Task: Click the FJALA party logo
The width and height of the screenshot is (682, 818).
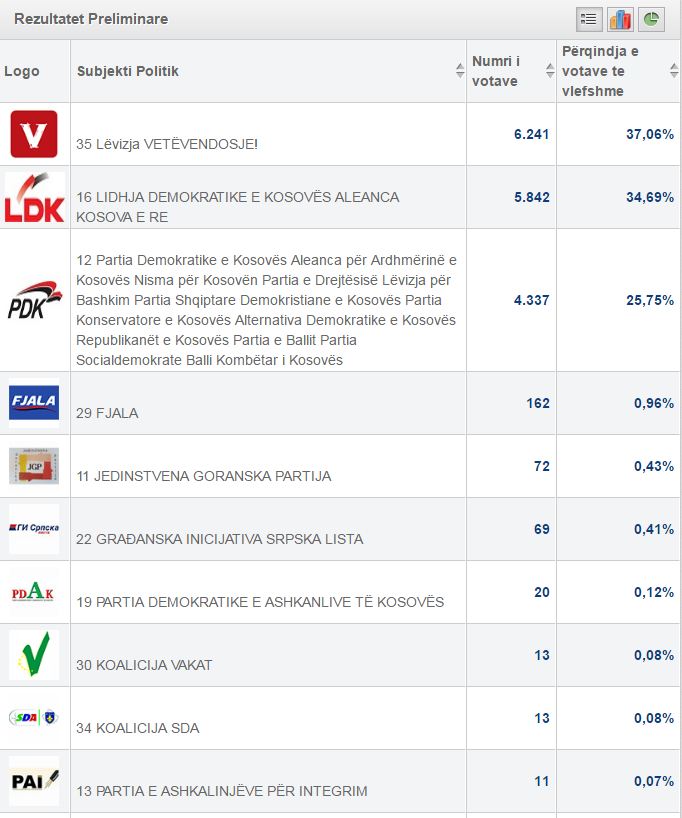Action: [x=34, y=403]
